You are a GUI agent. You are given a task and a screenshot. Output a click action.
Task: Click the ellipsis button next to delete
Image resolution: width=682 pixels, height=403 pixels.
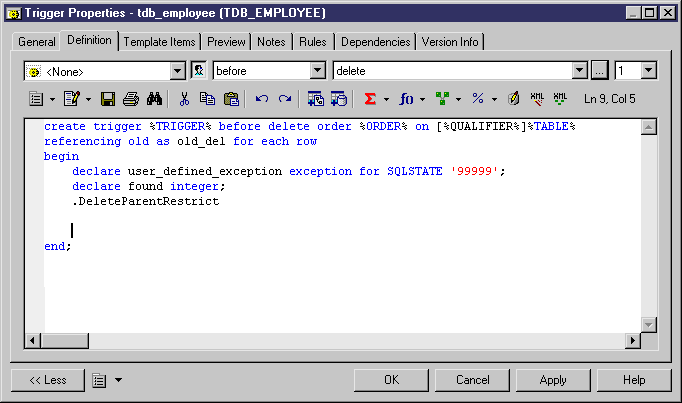(x=599, y=70)
